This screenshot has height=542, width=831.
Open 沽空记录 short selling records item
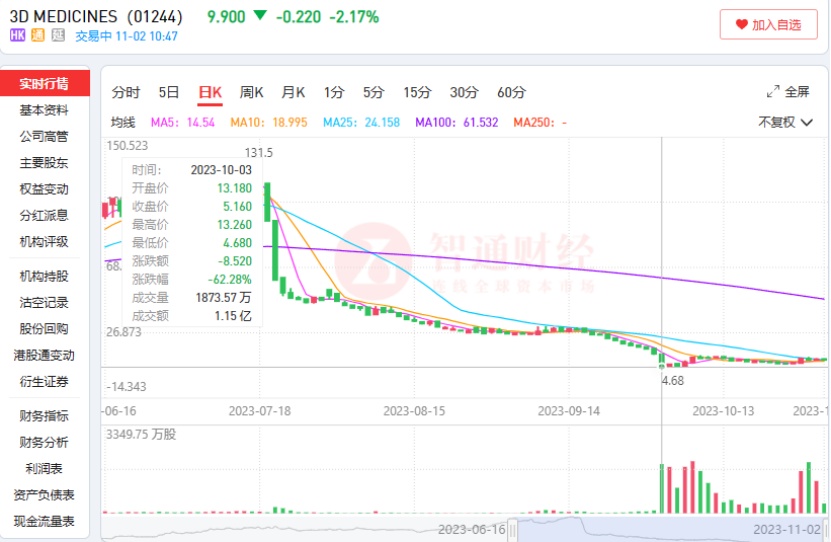pyautogui.click(x=45, y=303)
